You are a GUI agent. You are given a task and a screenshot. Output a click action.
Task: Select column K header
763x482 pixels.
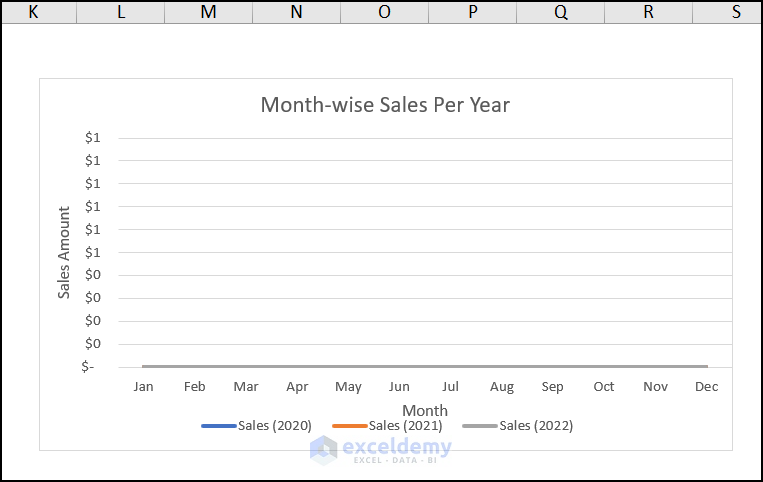click(x=33, y=11)
